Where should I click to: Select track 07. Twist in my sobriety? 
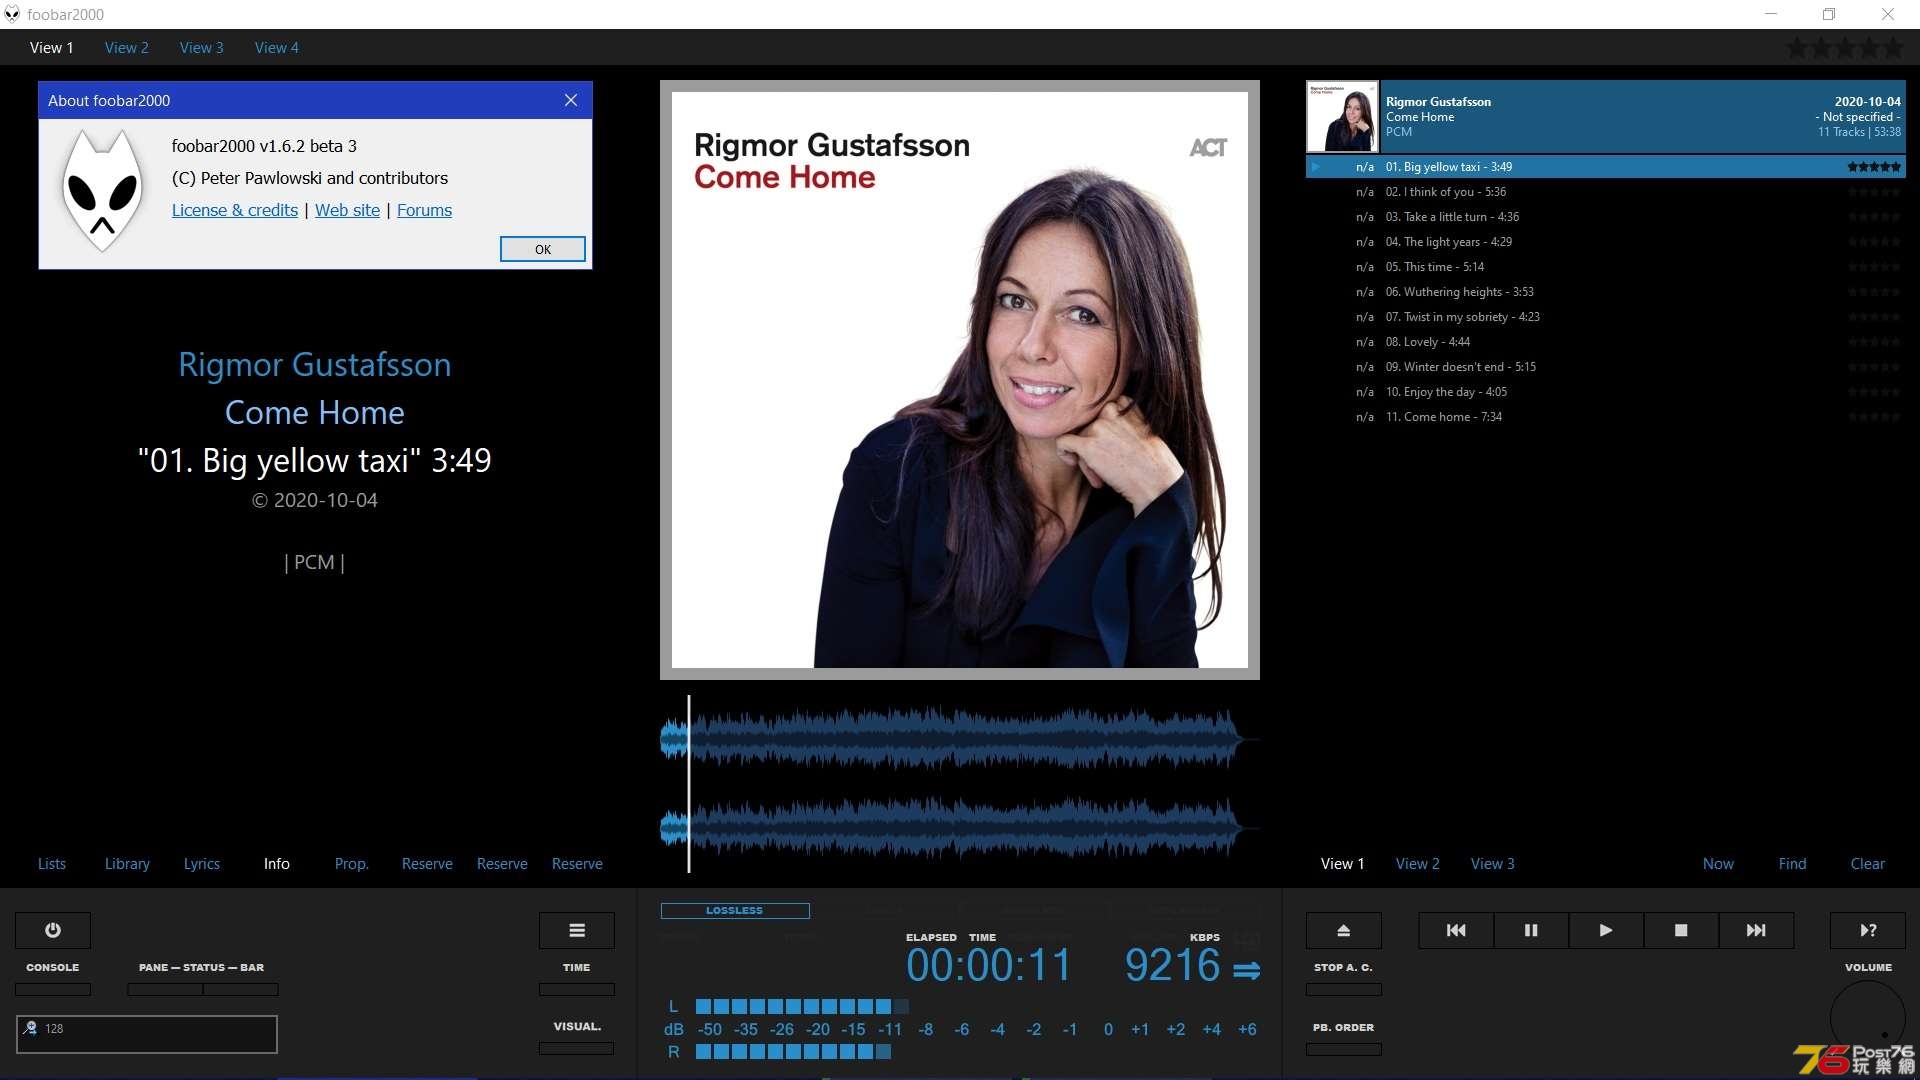point(1606,317)
